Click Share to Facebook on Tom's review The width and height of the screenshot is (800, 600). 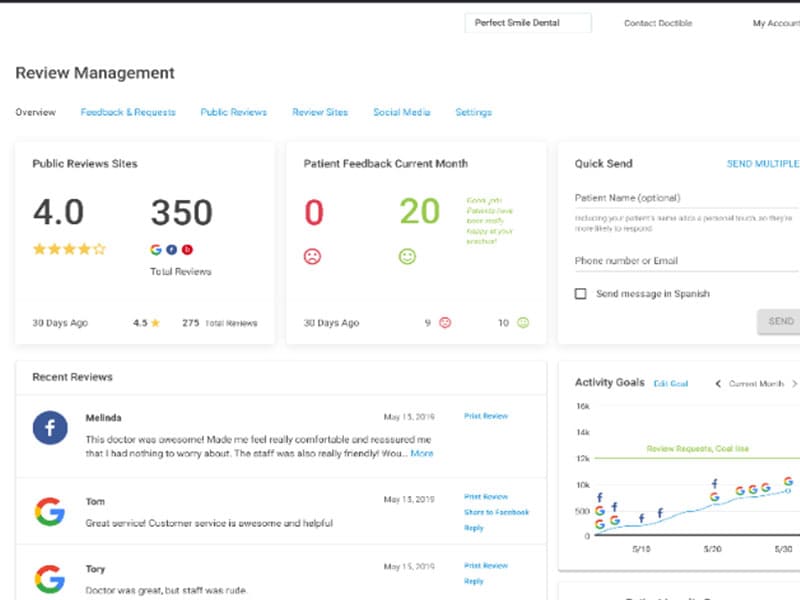click(496, 512)
